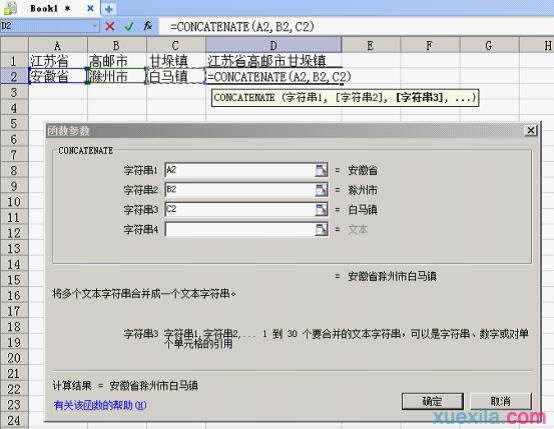Screen dimensions: 554x429
Task: Click the 确定 button
Action: coord(432,401)
